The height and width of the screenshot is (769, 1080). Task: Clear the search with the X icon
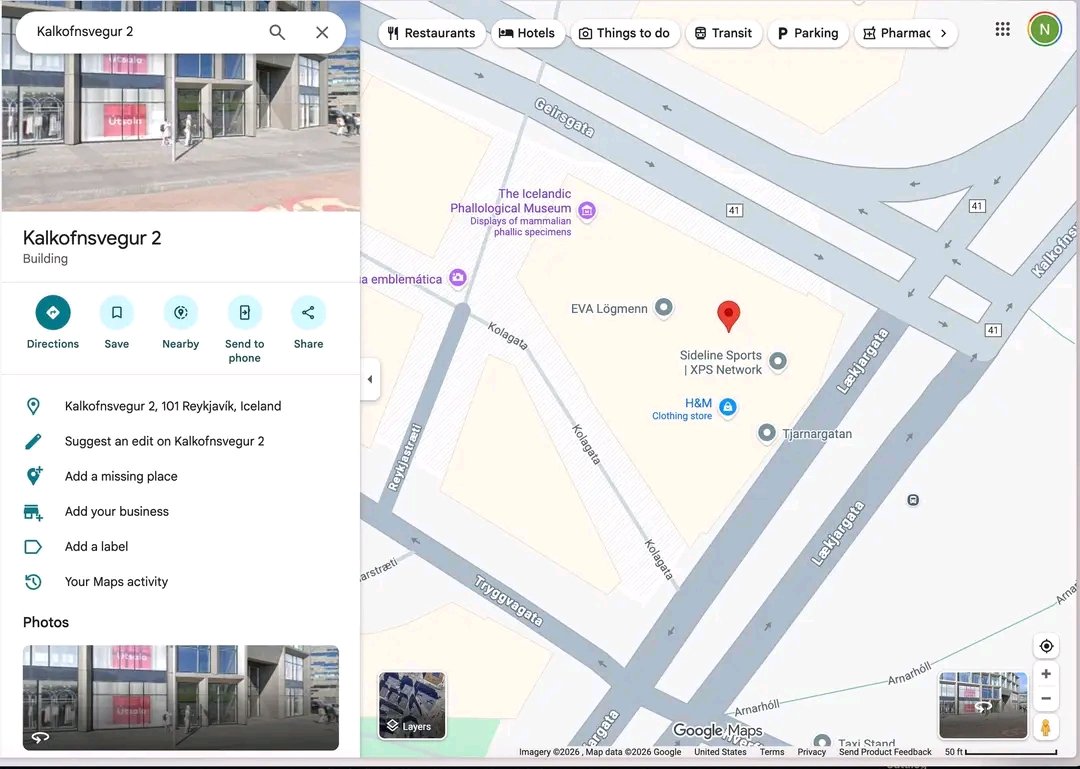(x=322, y=32)
